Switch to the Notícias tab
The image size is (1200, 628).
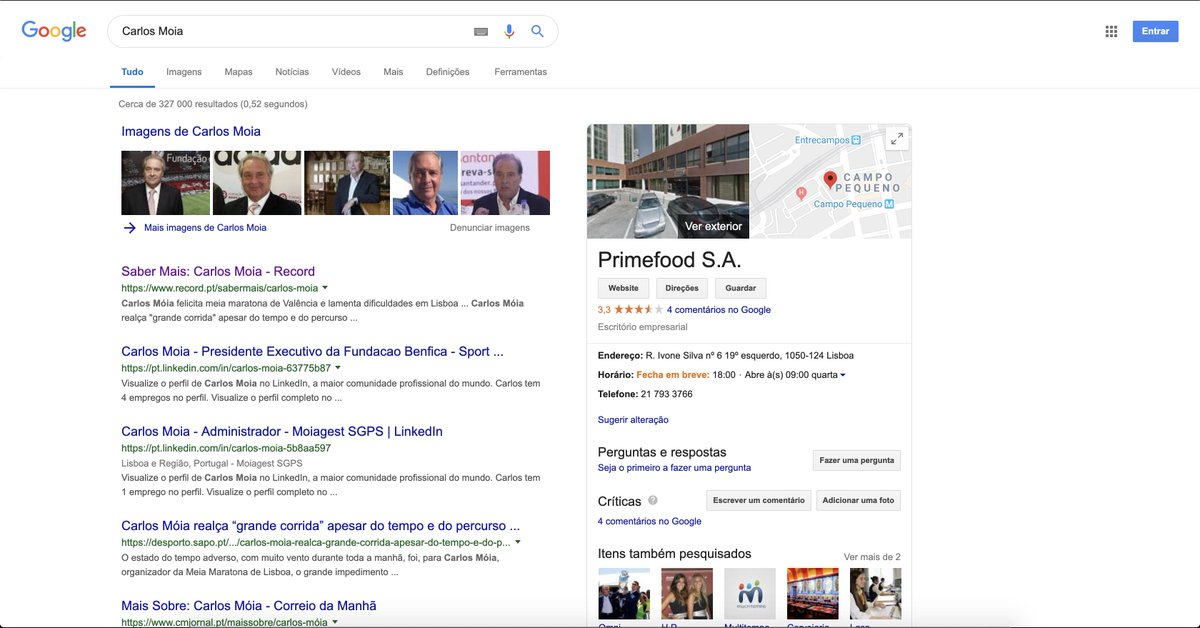292,72
